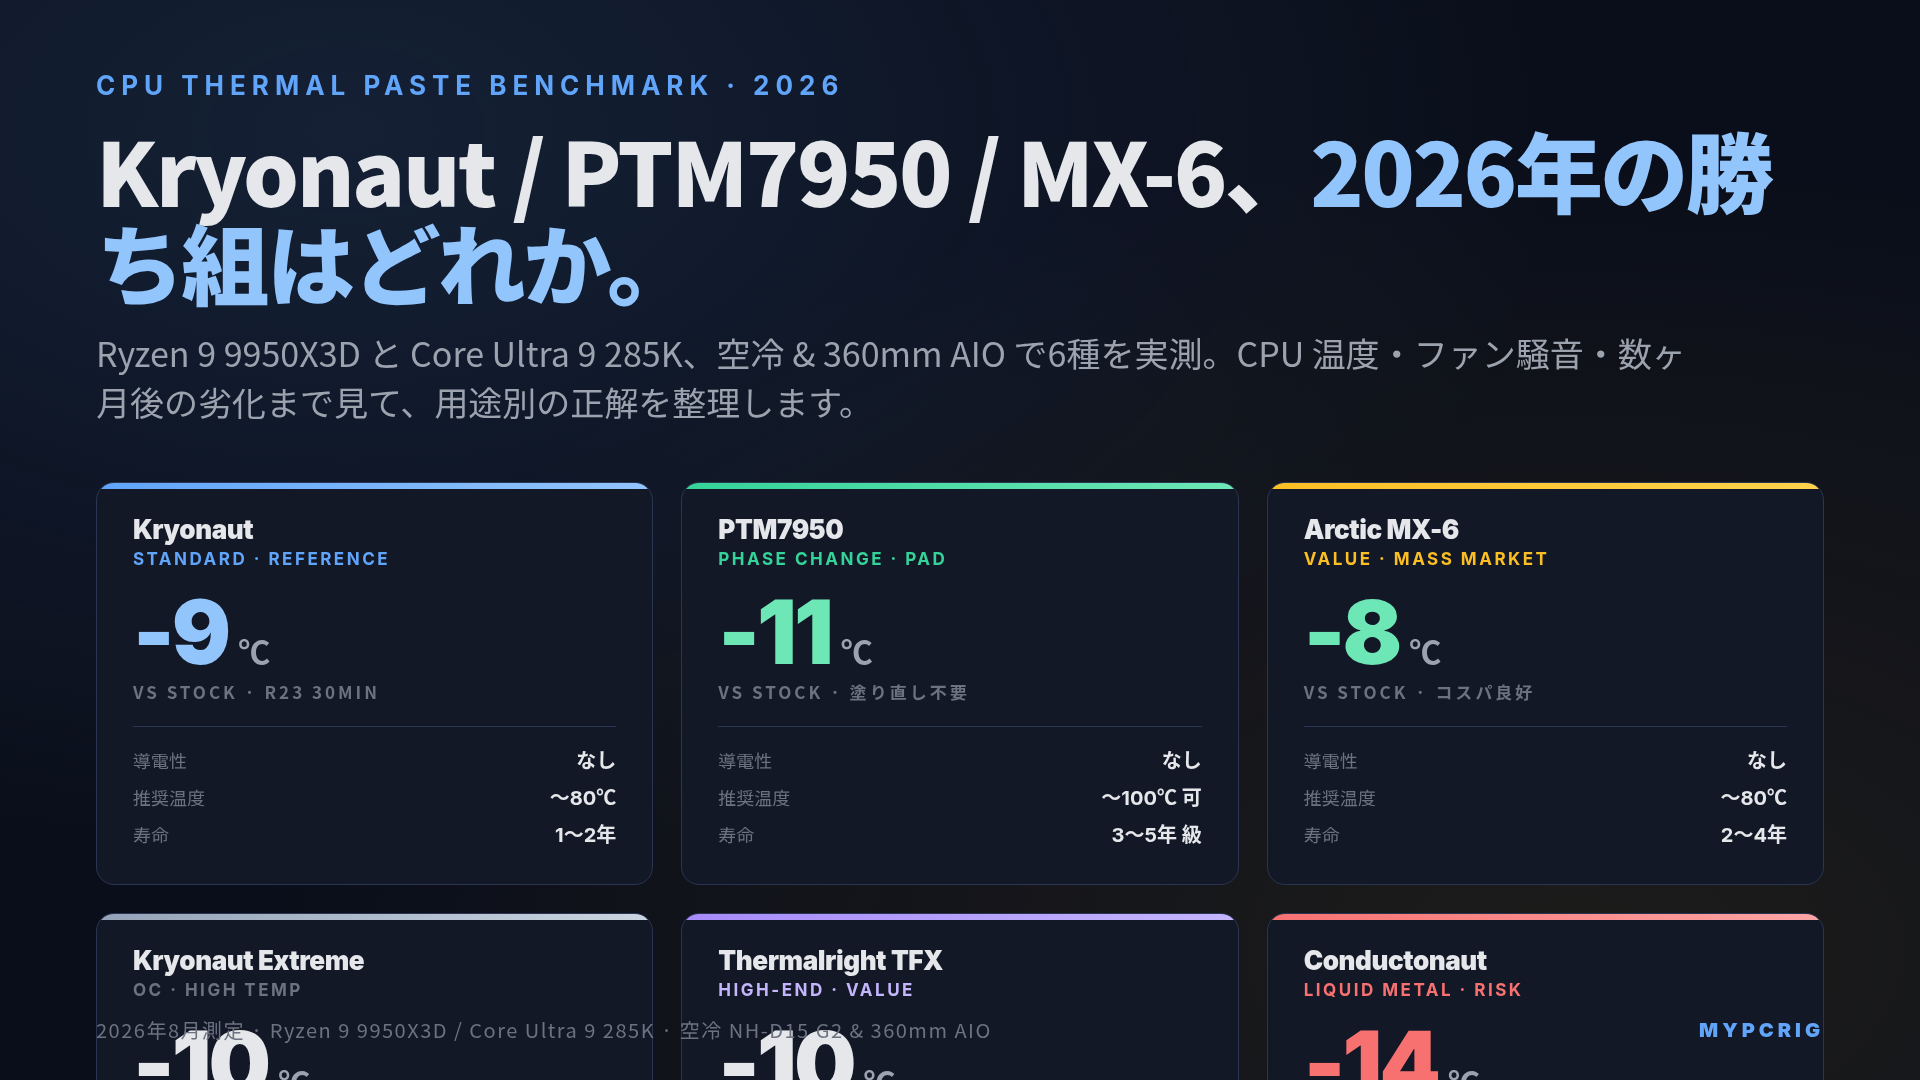Screen dimensions: 1920x1080
Task: Click Arctic MX-6's lifespan value 2〜4年
Action: coord(1754,835)
